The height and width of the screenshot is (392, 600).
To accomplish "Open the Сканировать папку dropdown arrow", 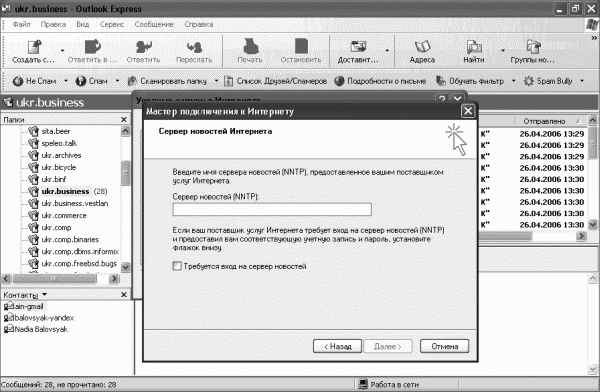I will tap(216, 81).
